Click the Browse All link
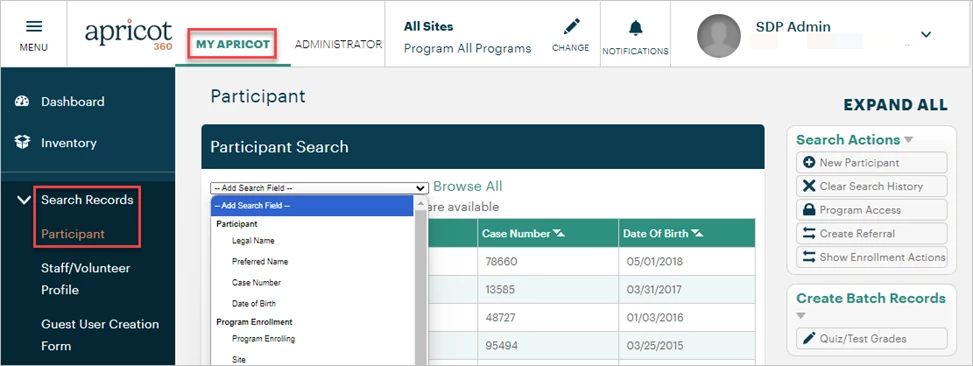The image size is (973, 366). [x=468, y=186]
